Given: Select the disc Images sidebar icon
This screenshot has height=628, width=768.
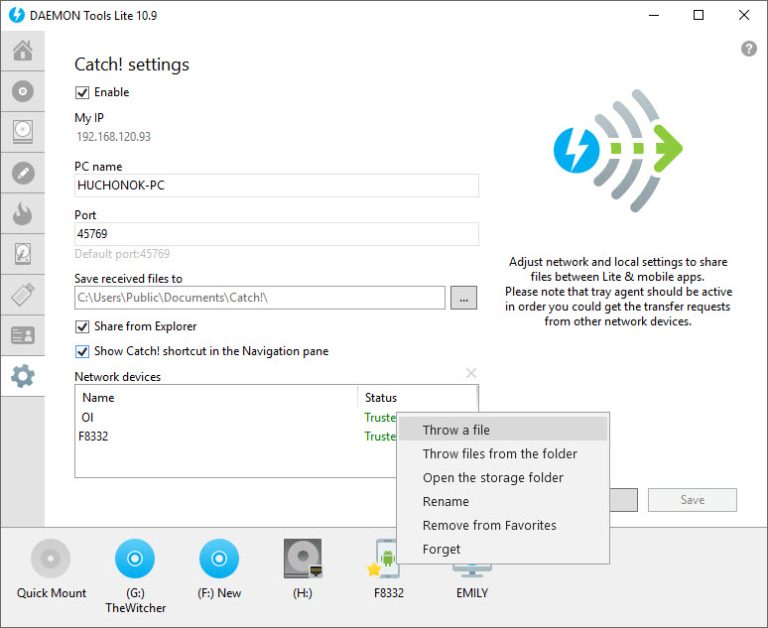Looking at the screenshot, I should coord(22,92).
